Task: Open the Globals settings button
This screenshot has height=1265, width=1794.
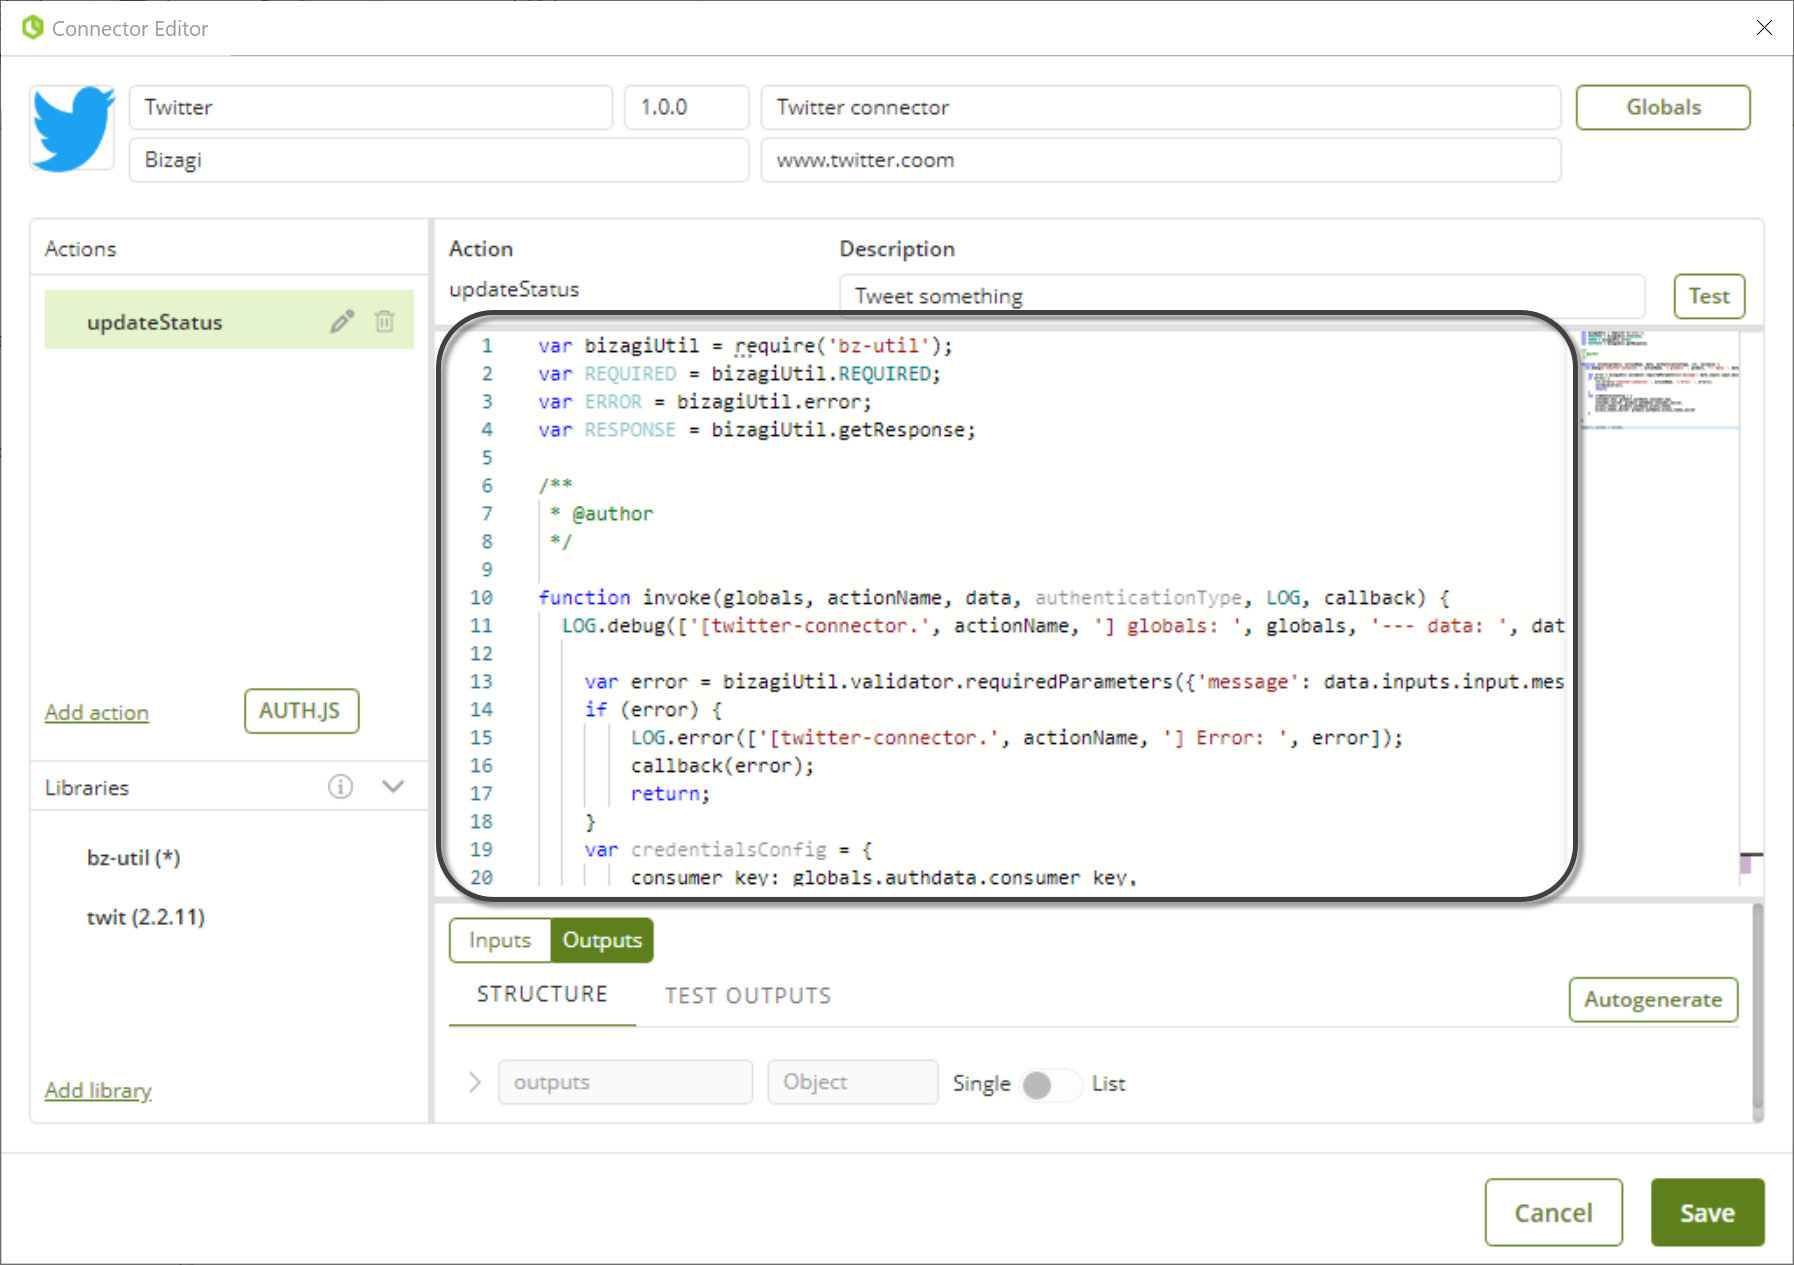Action: (x=1663, y=107)
